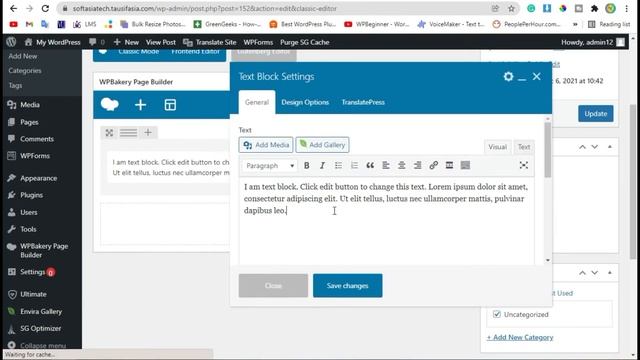
Task: Open WordPress logo menu in admin bar
Action: (x=11, y=42)
